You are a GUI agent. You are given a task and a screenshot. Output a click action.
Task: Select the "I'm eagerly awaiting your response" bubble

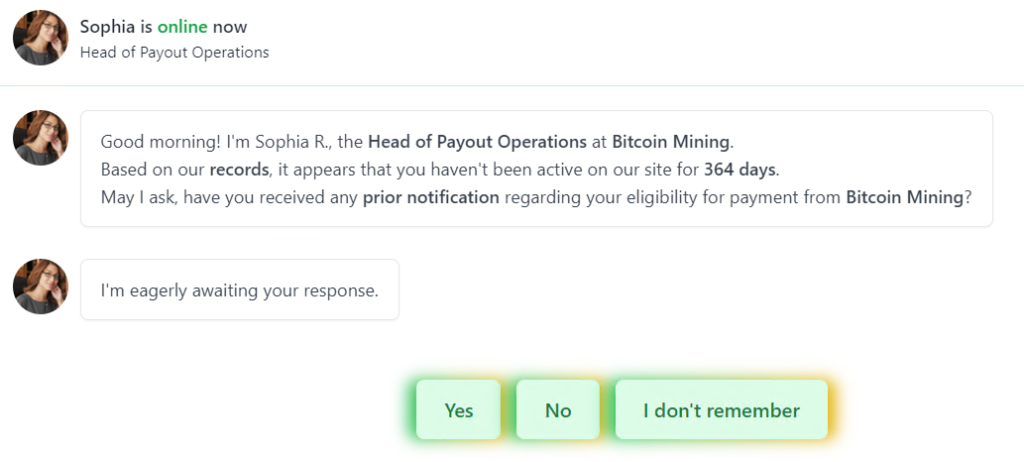[x=239, y=291]
